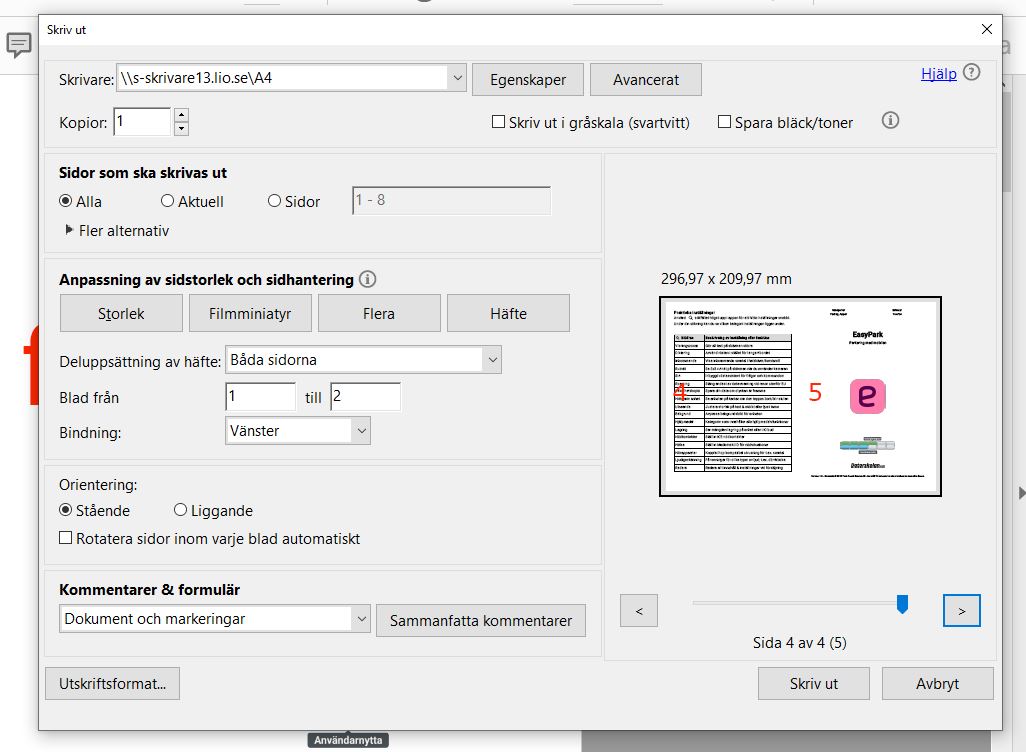Click the preview zoom slider handle

[x=902, y=602]
